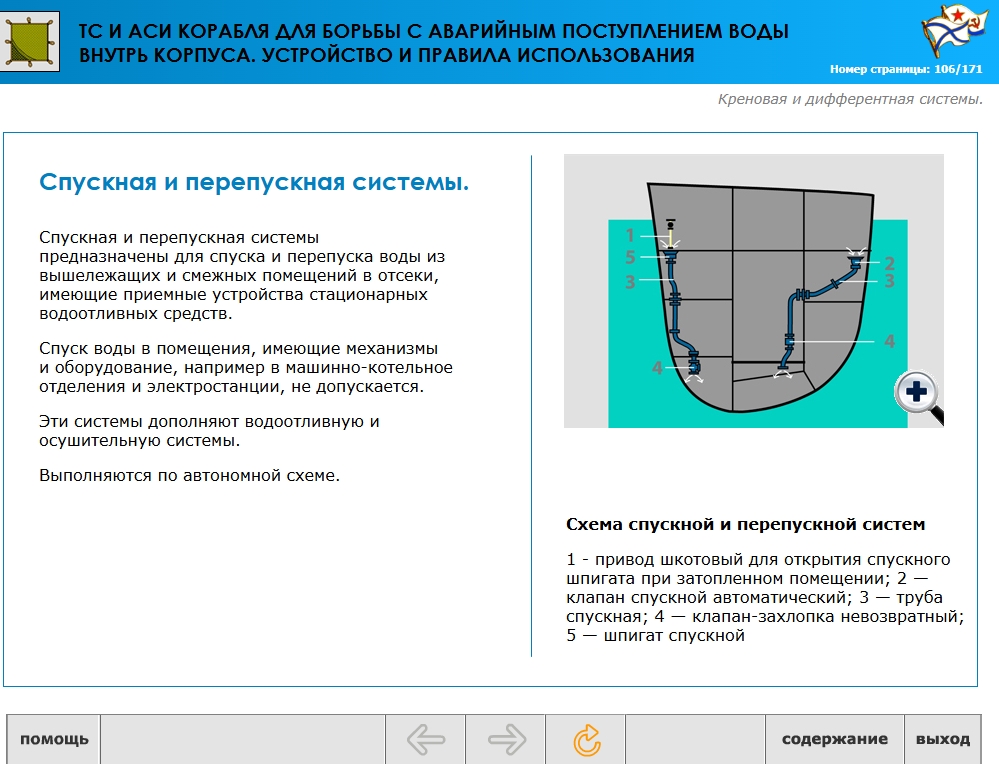Click label 5 on the diagram
The height and width of the screenshot is (764, 999).
tap(630, 258)
